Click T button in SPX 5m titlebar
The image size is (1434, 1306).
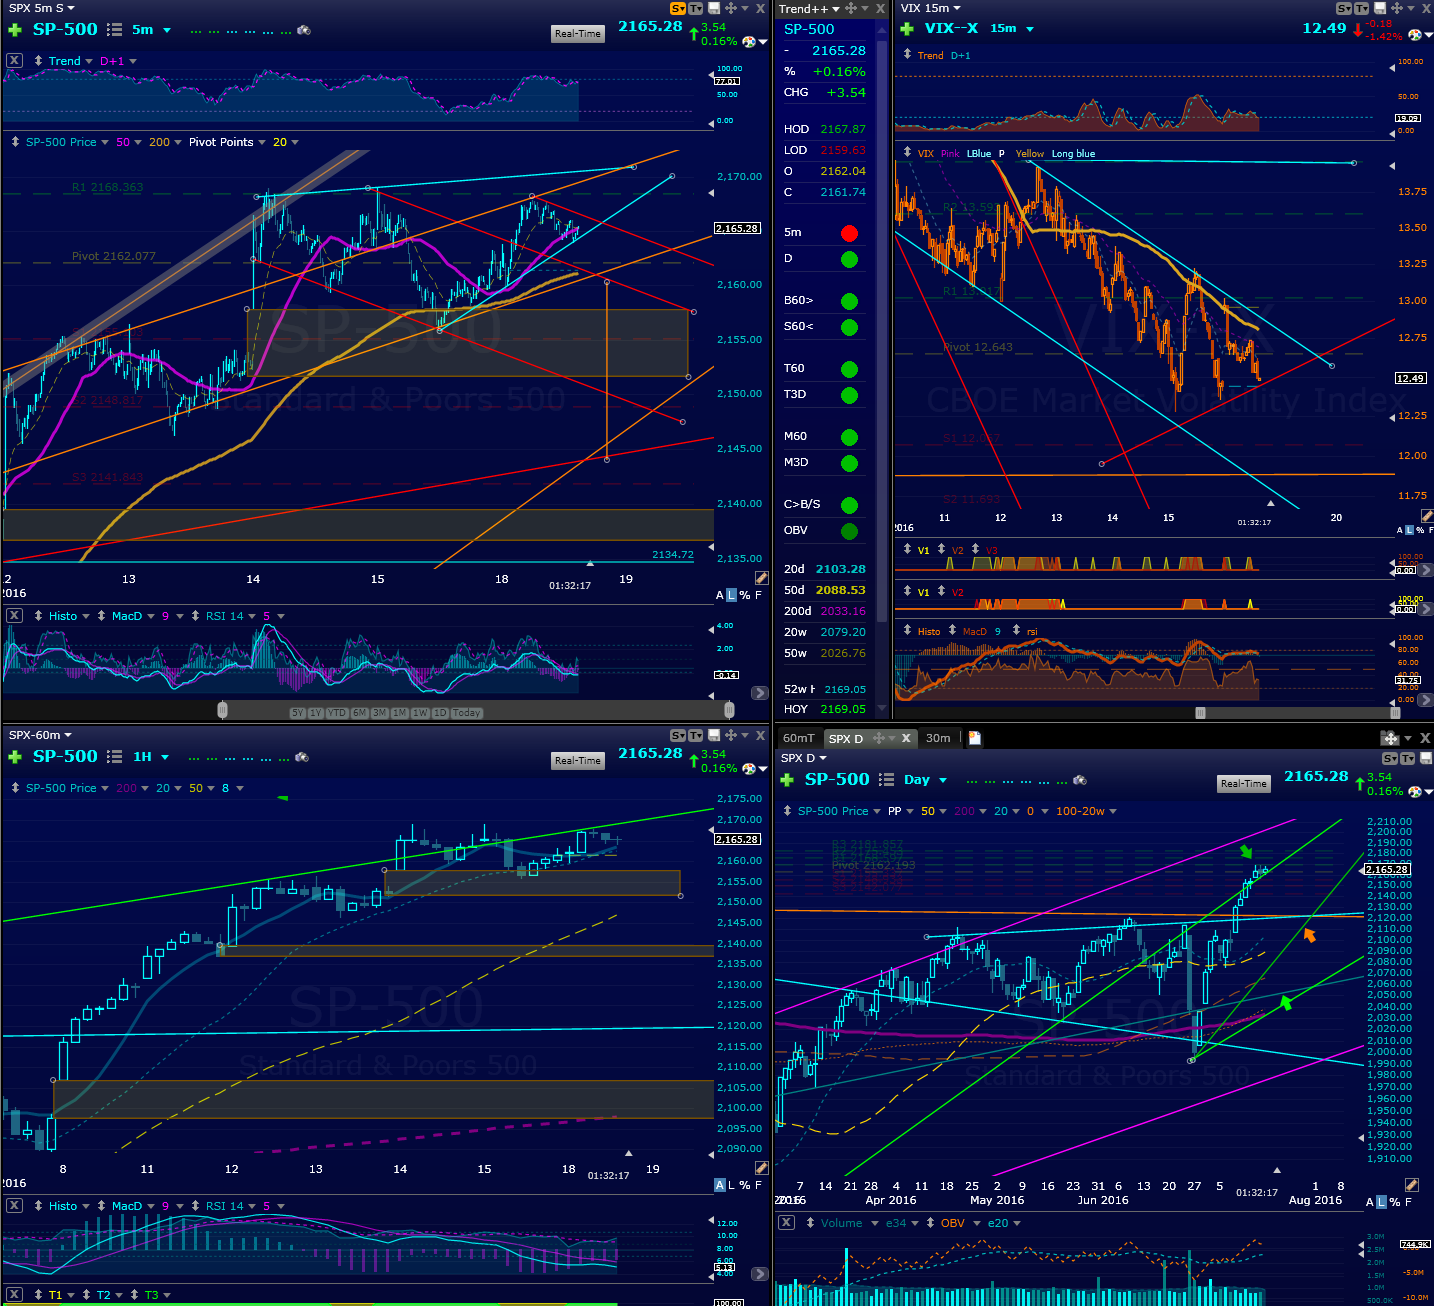pos(695,8)
